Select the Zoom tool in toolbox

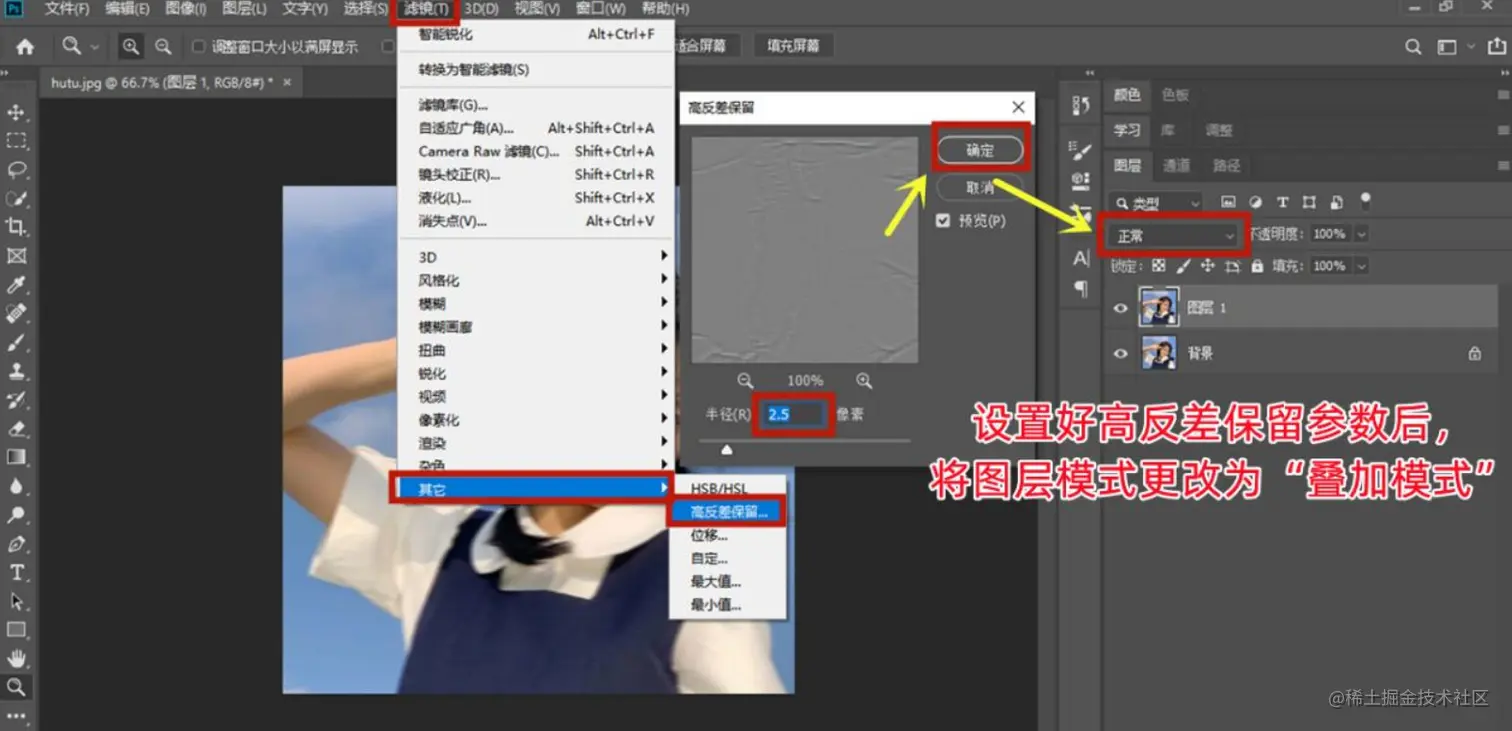point(17,687)
